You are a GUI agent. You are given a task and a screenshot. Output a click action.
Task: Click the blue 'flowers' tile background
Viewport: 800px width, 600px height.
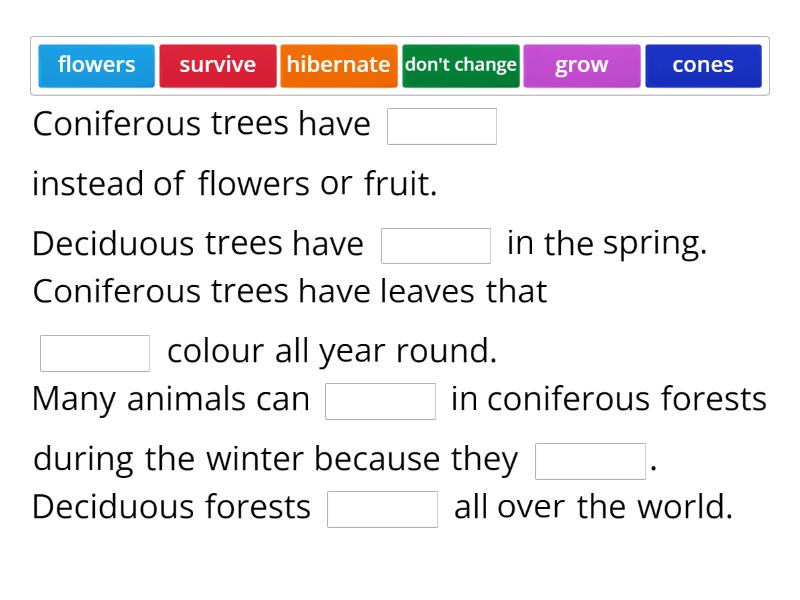pyautogui.click(x=96, y=65)
